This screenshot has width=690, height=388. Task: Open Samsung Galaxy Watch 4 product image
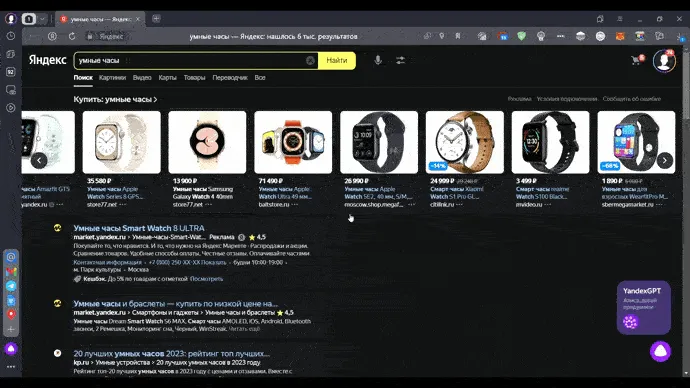click(207, 142)
